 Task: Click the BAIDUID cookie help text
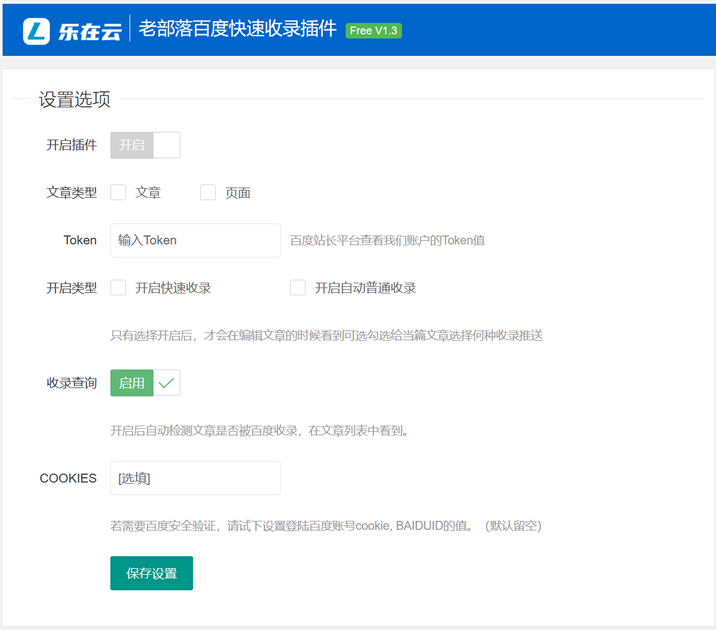pos(325,526)
